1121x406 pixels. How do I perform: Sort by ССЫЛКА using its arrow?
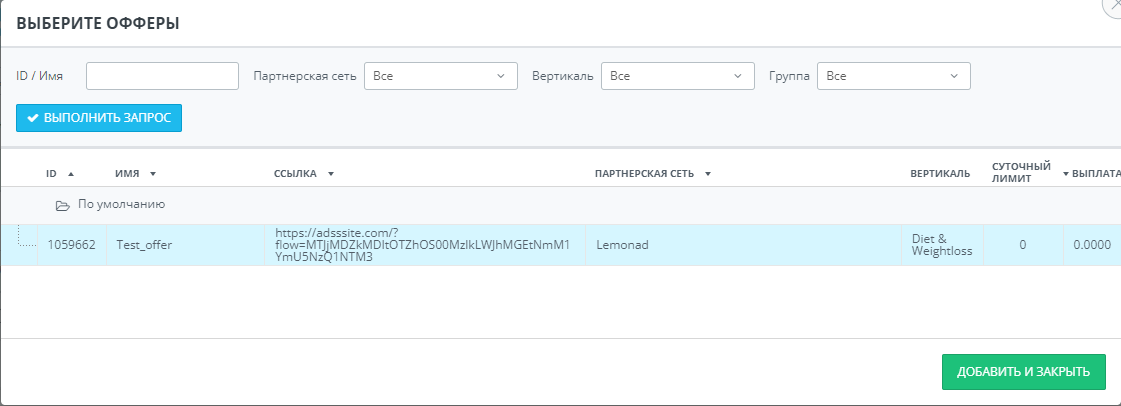[330, 174]
